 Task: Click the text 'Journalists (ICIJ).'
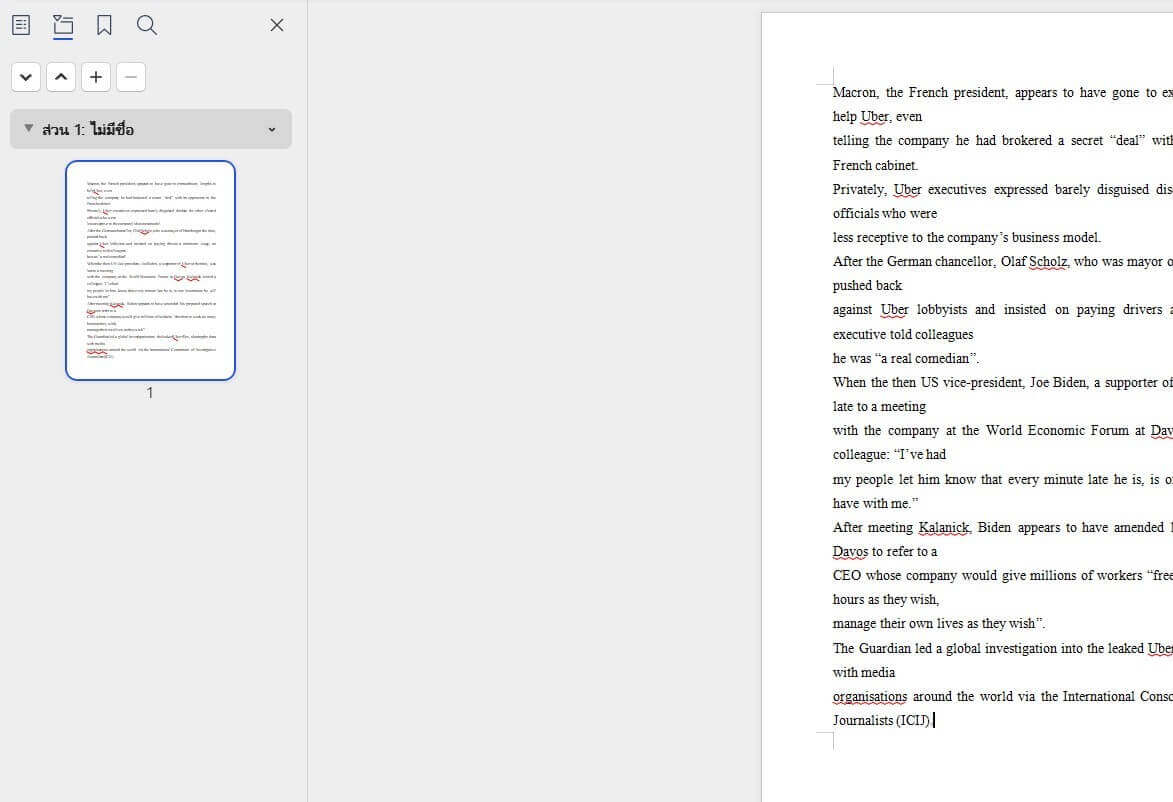click(x=882, y=720)
